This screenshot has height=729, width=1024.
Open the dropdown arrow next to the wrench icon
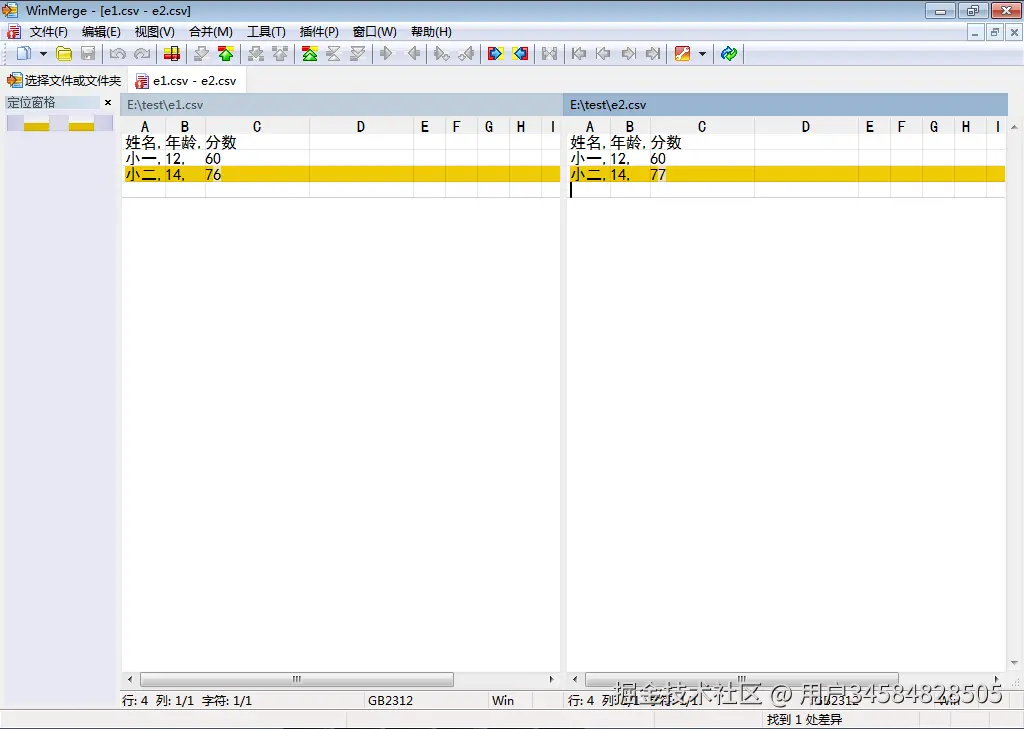[702, 53]
